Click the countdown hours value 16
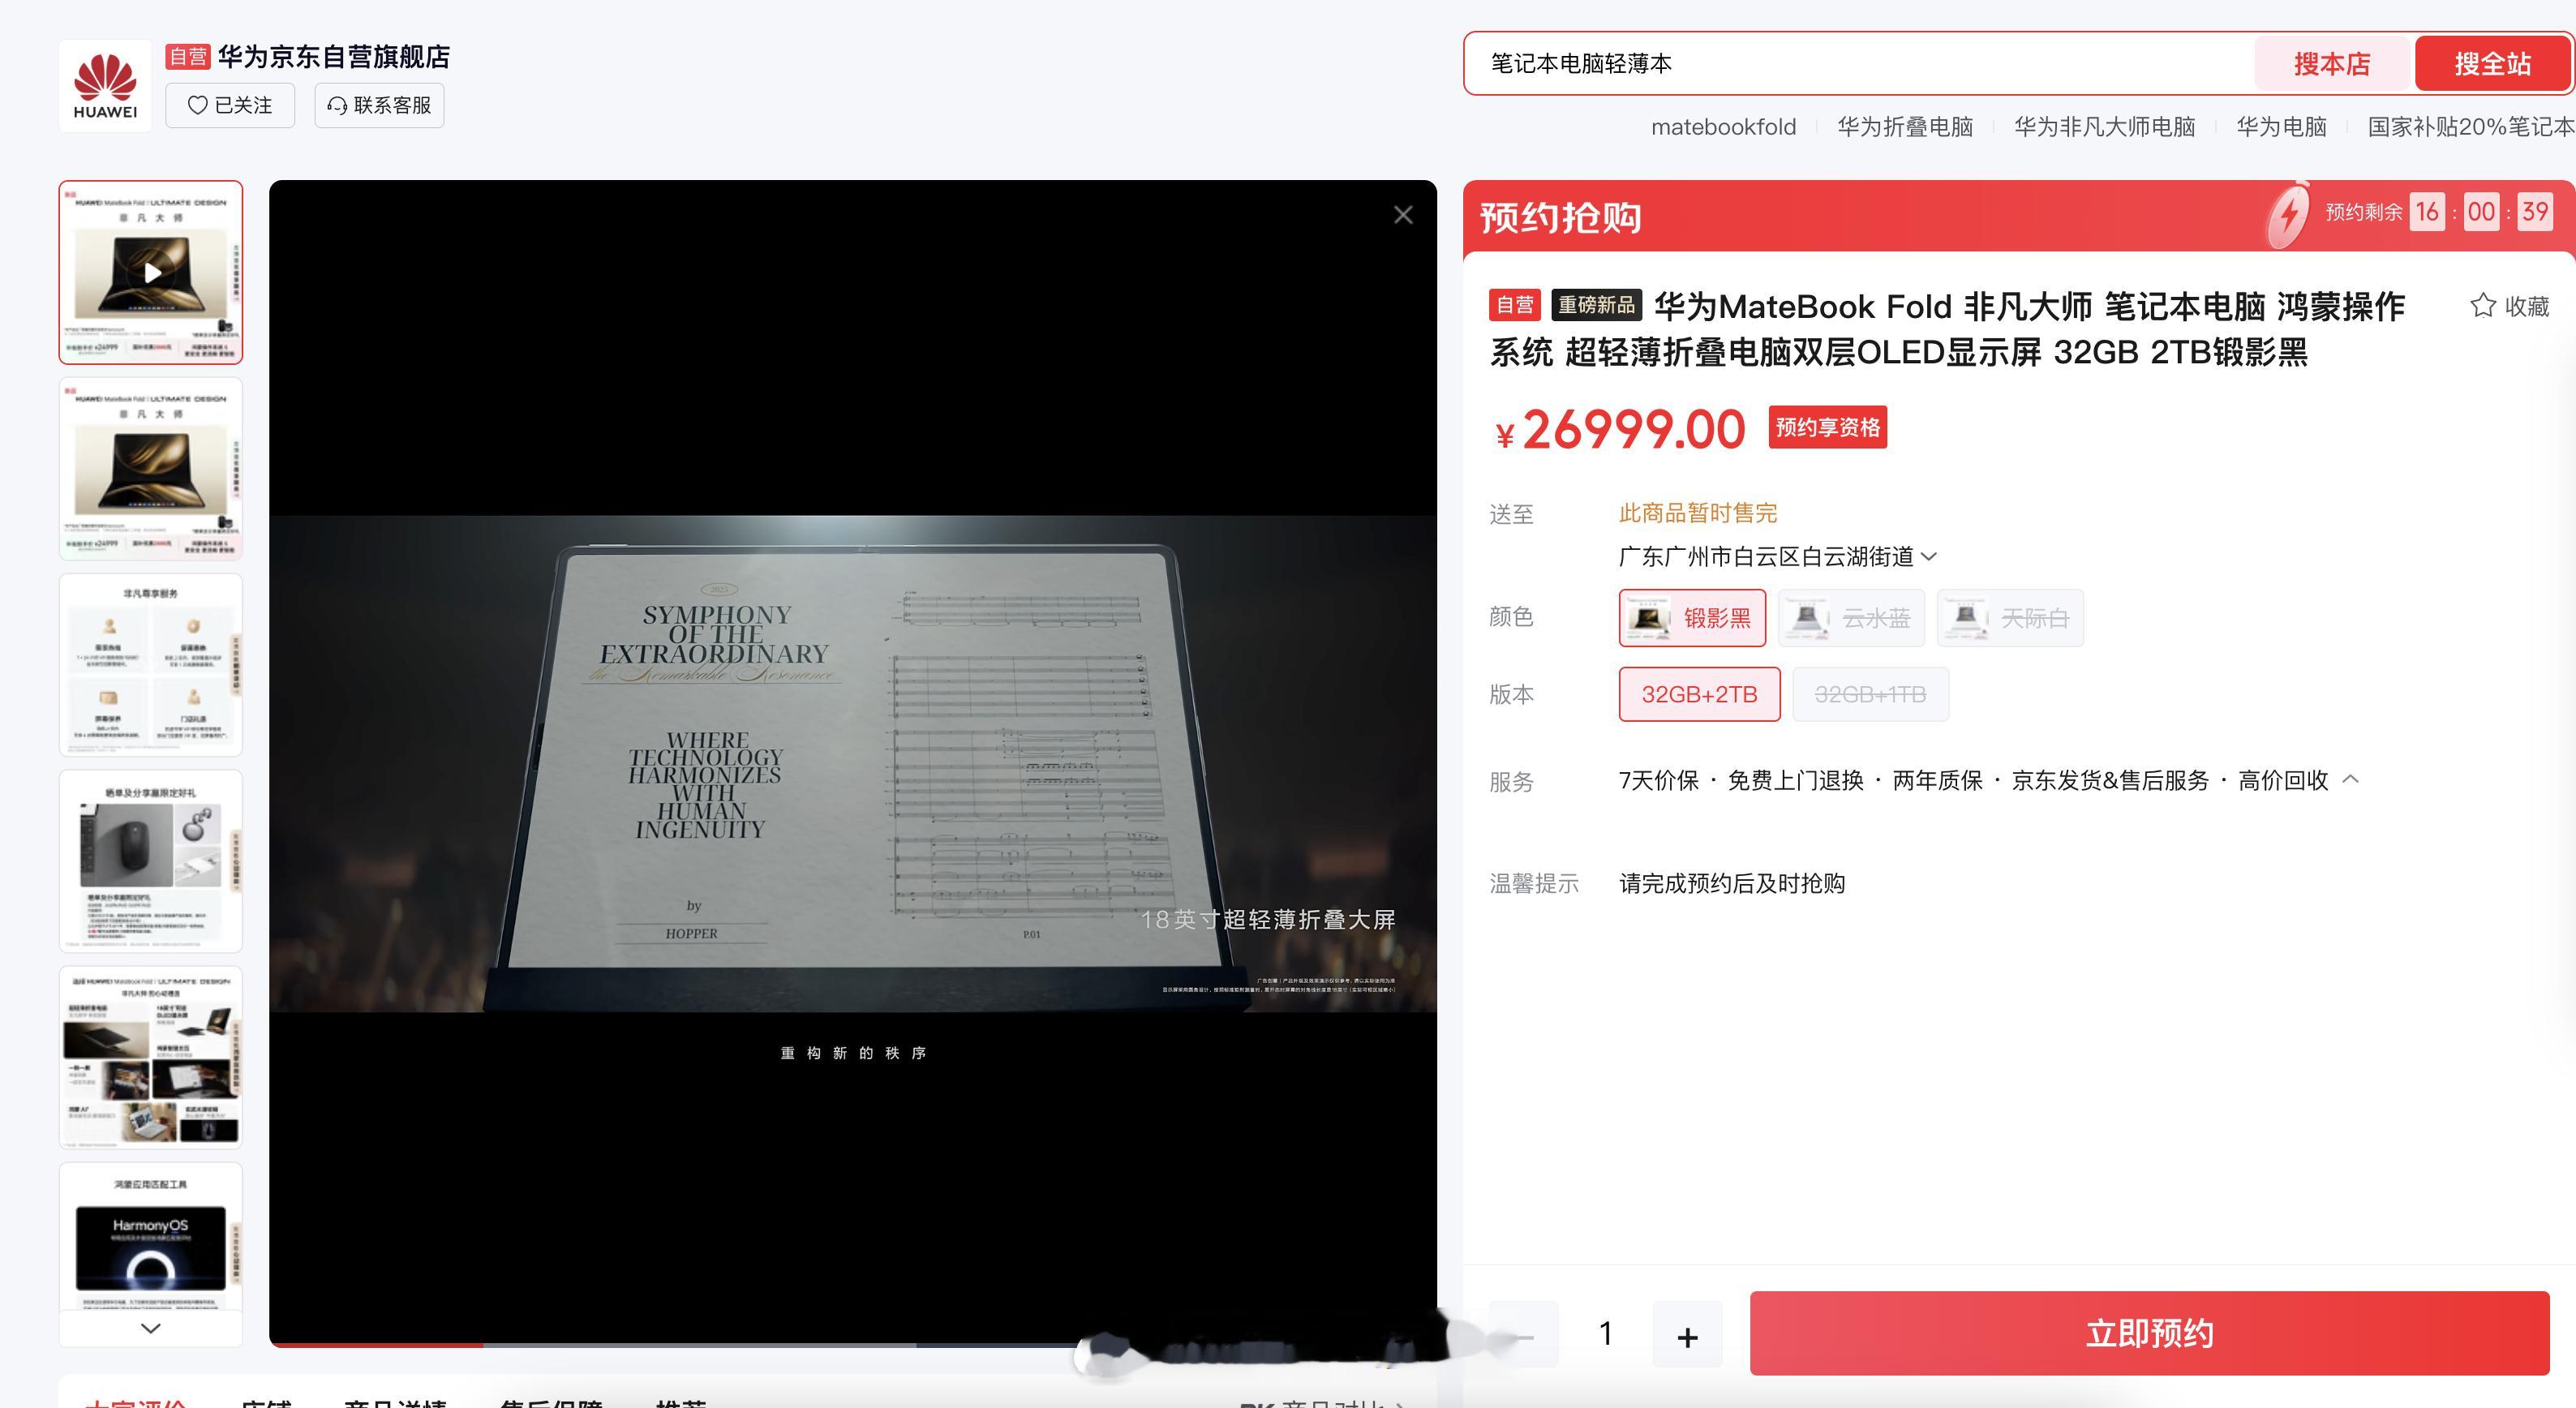2576x1408 pixels. 2427,211
